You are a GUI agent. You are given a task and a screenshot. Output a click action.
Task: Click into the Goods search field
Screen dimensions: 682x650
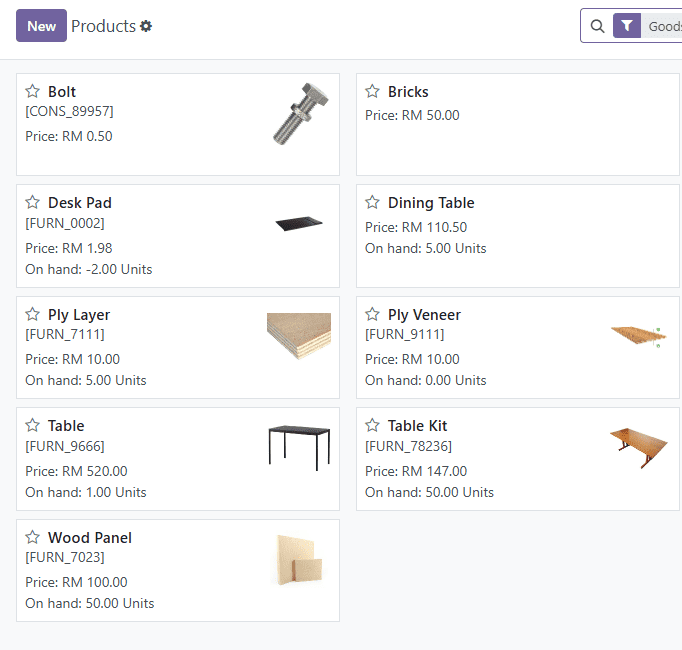[664, 27]
